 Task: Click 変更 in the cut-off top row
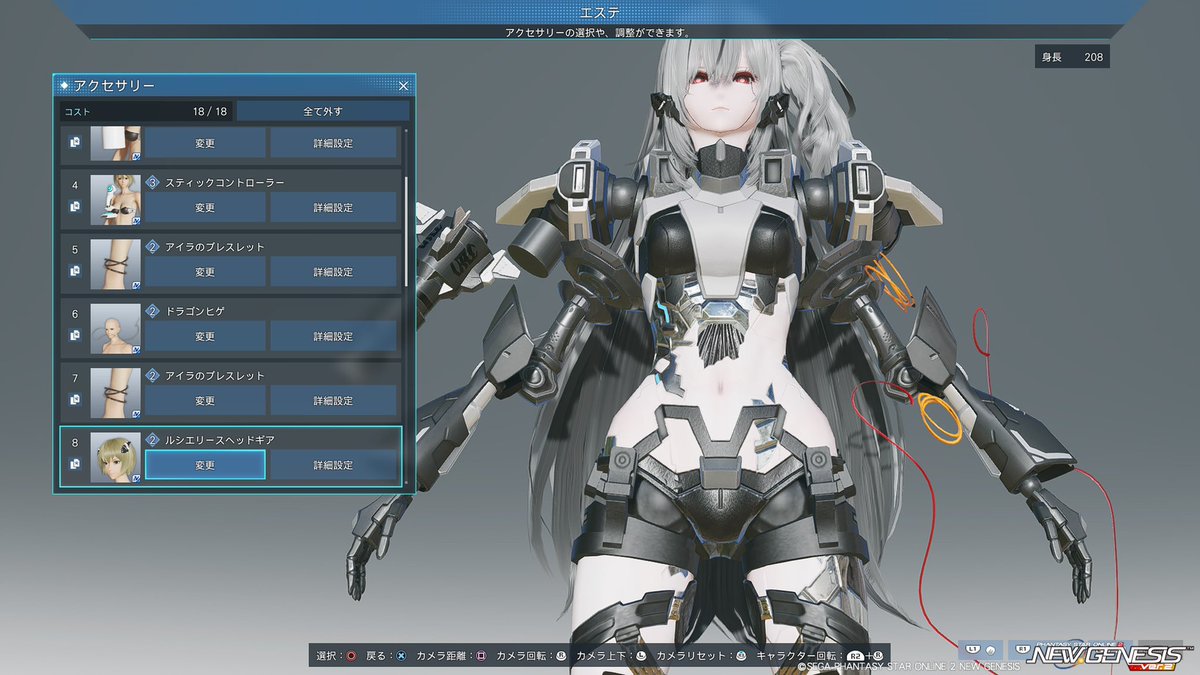(x=205, y=143)
